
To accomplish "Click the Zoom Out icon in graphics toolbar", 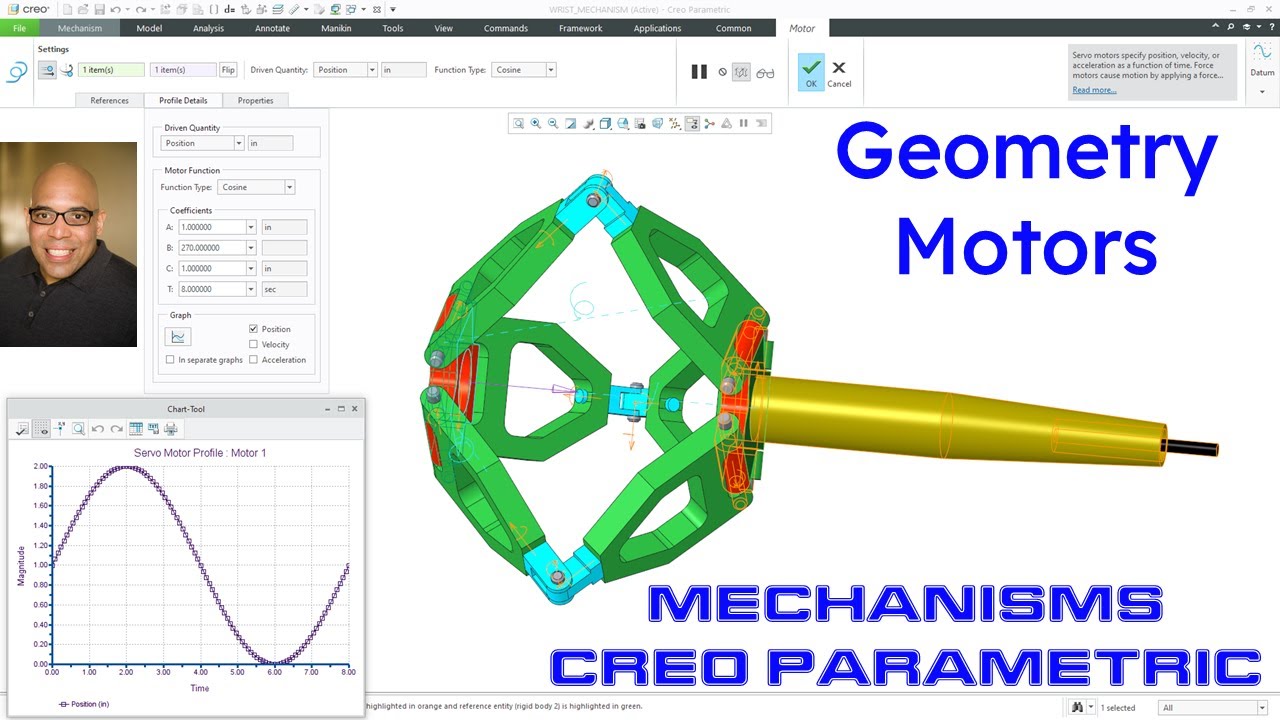I will (x=553, y=124).
